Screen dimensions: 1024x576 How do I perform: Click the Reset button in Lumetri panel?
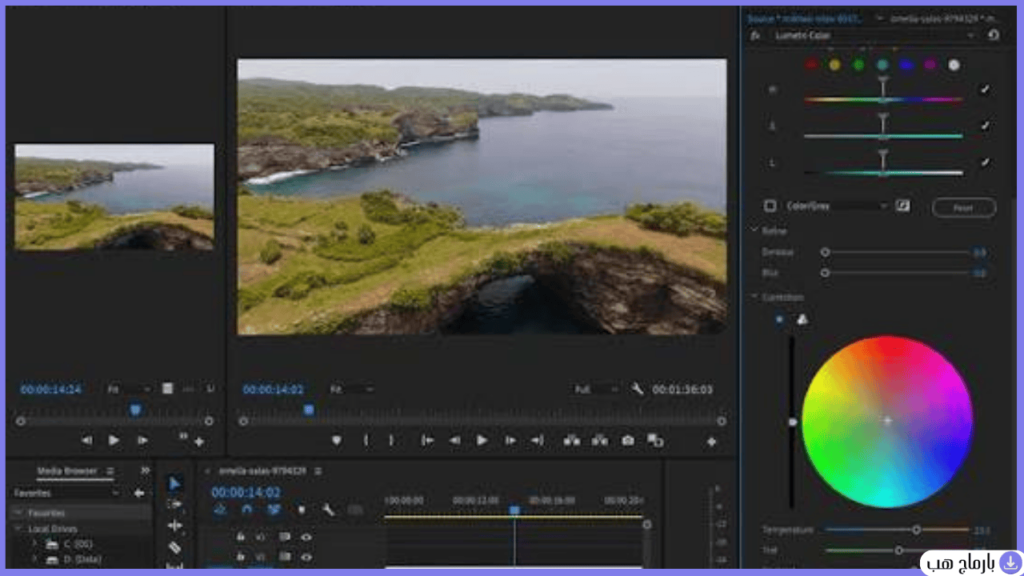pyautogui.click(x=964, y=208)
